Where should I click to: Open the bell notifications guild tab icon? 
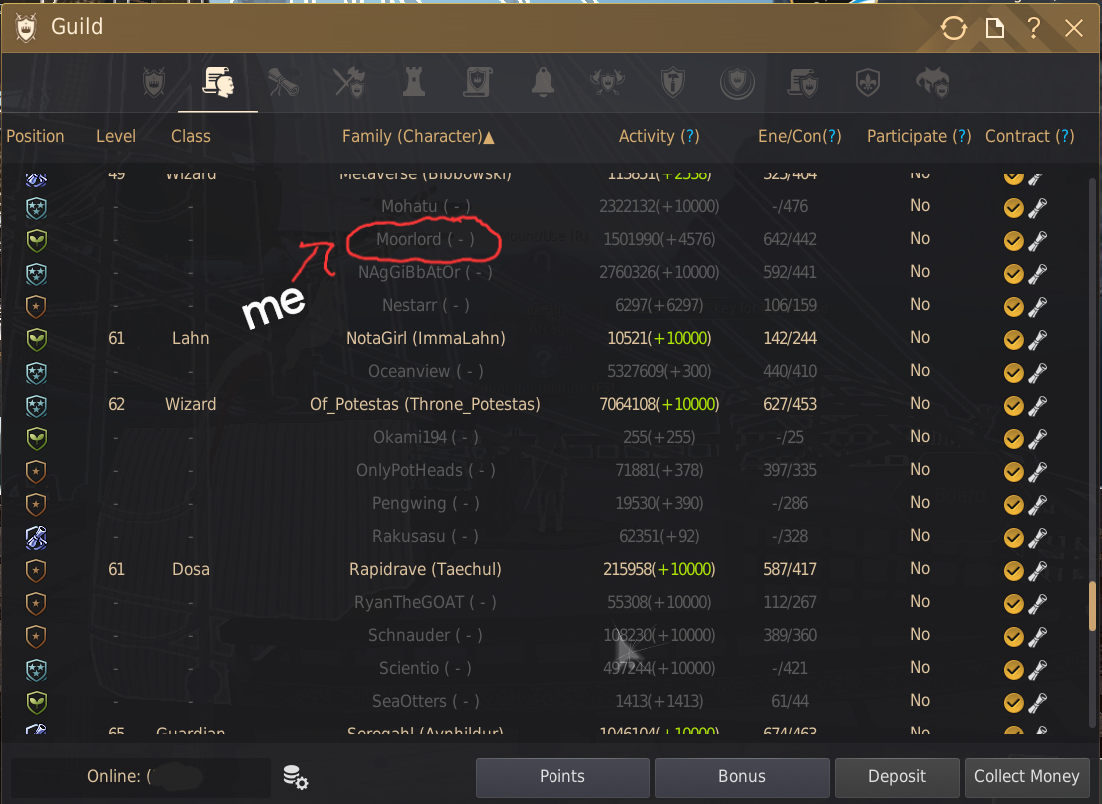point(543,83)
